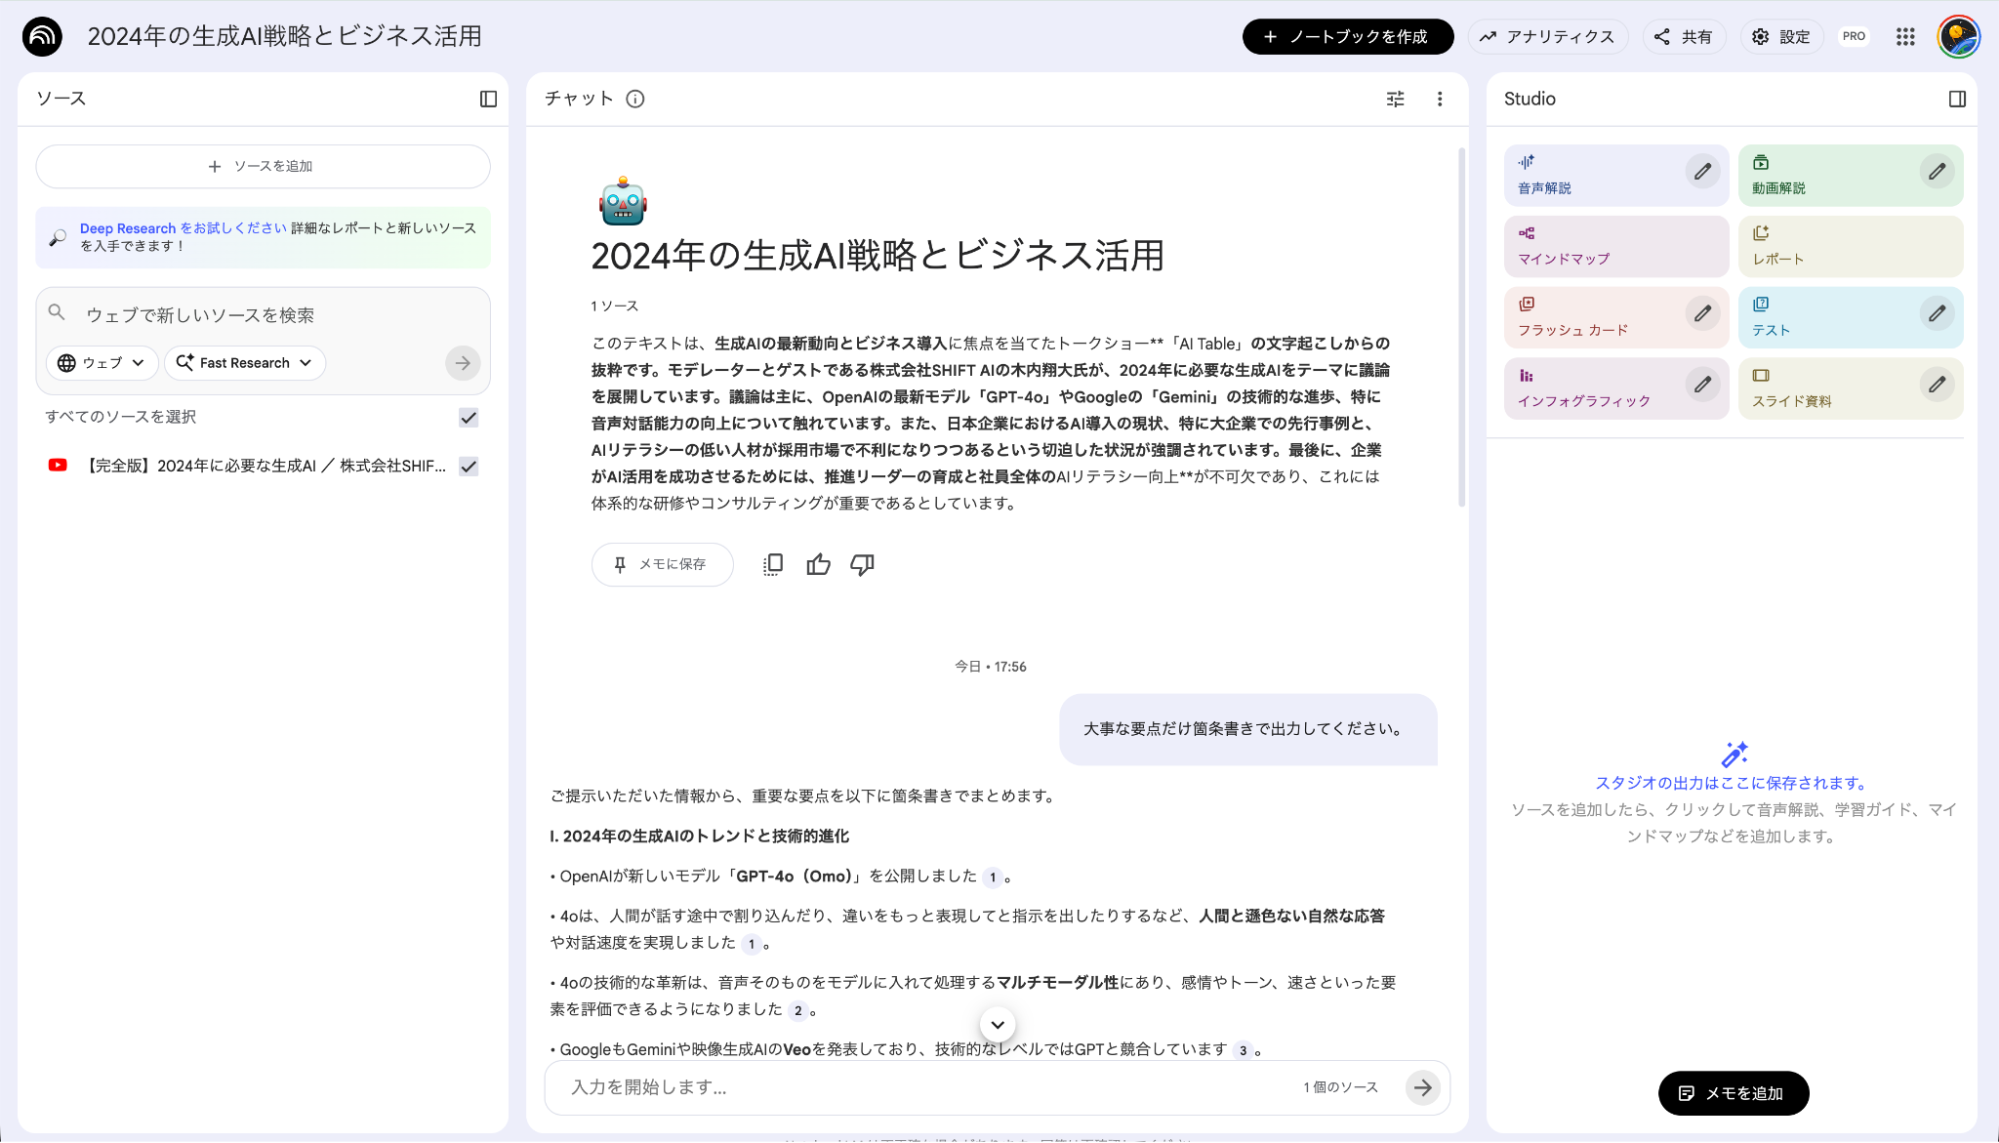Open the ウェブ source type dropdown
The width and height of the screenshot is (1999, 1143).
101,363
